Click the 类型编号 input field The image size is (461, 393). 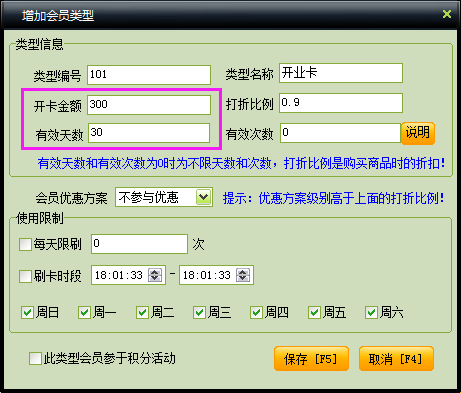click(149, 75)
